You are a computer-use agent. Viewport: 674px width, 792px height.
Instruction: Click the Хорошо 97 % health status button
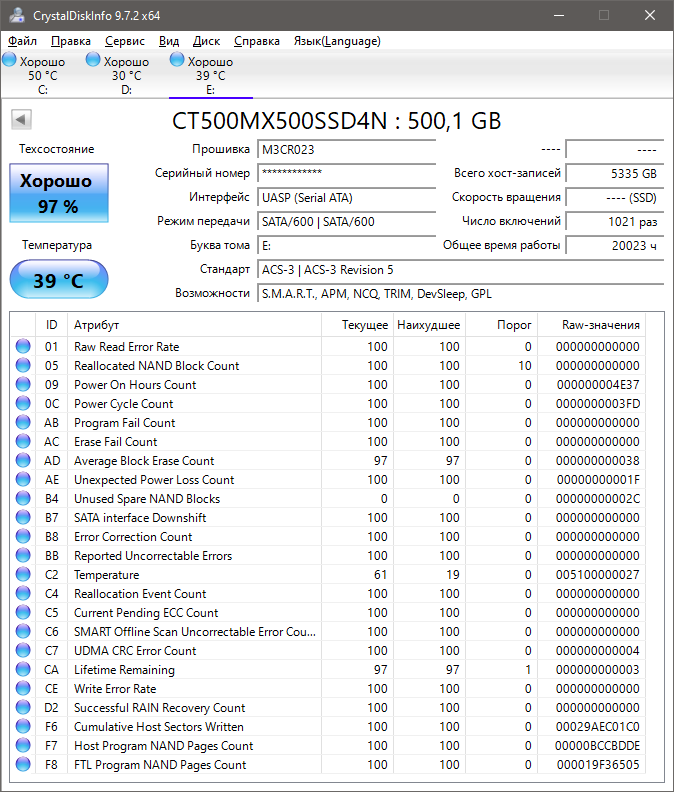coord(59,193)
